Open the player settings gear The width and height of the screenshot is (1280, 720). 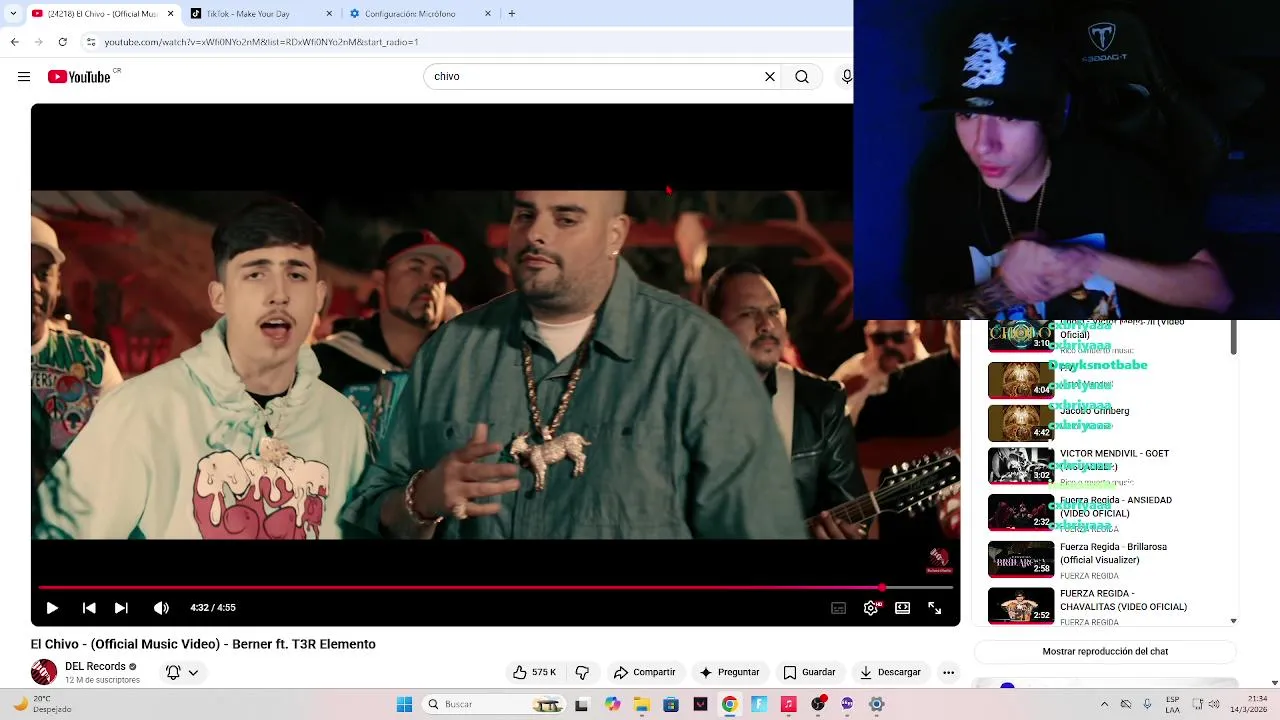click(871, 608)
